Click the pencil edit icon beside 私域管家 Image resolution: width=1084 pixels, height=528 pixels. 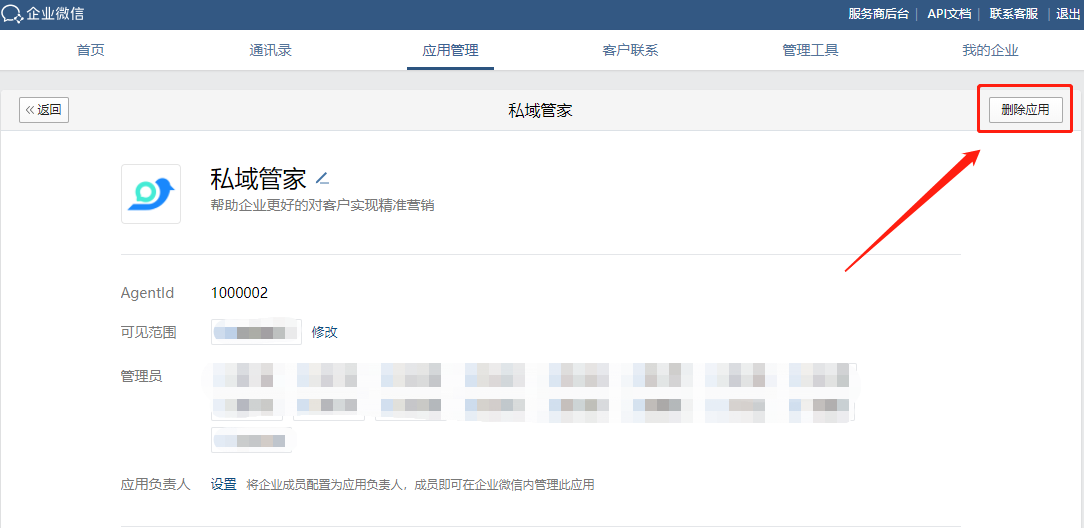(x=322, y=179)
